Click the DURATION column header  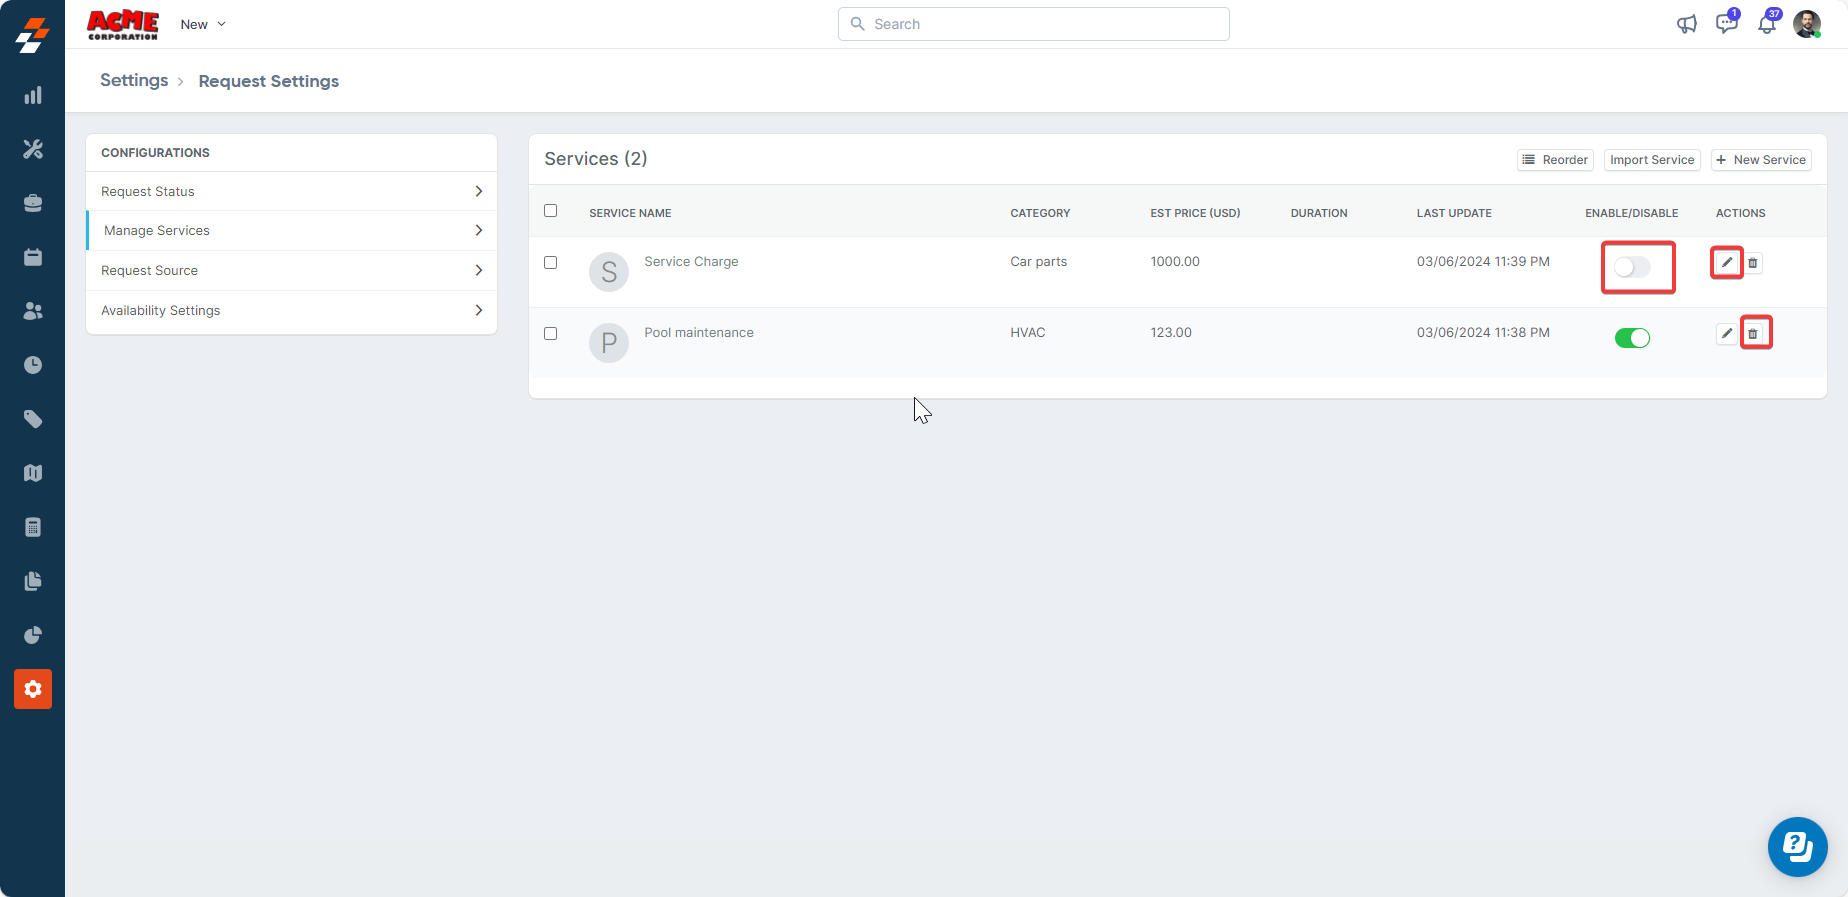(x=1319, y=213)
